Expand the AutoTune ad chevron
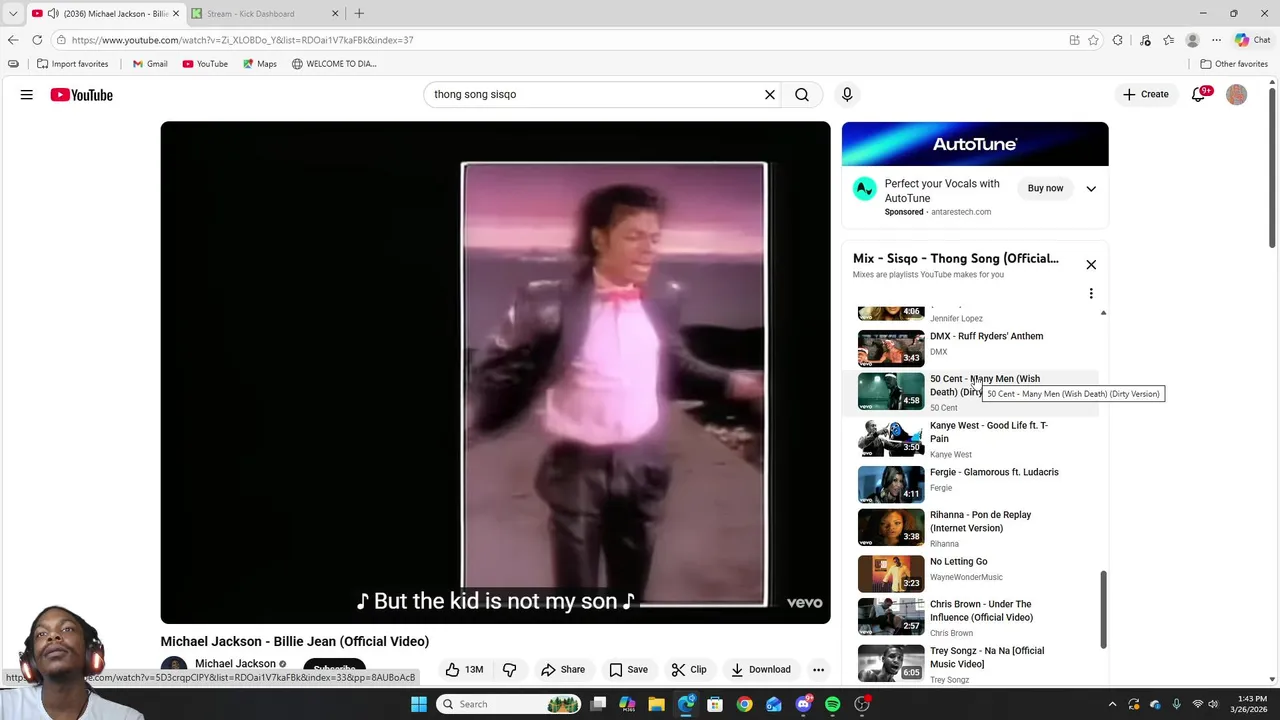The height and width of the screenshot is (720, 1280). point(1091,189)
